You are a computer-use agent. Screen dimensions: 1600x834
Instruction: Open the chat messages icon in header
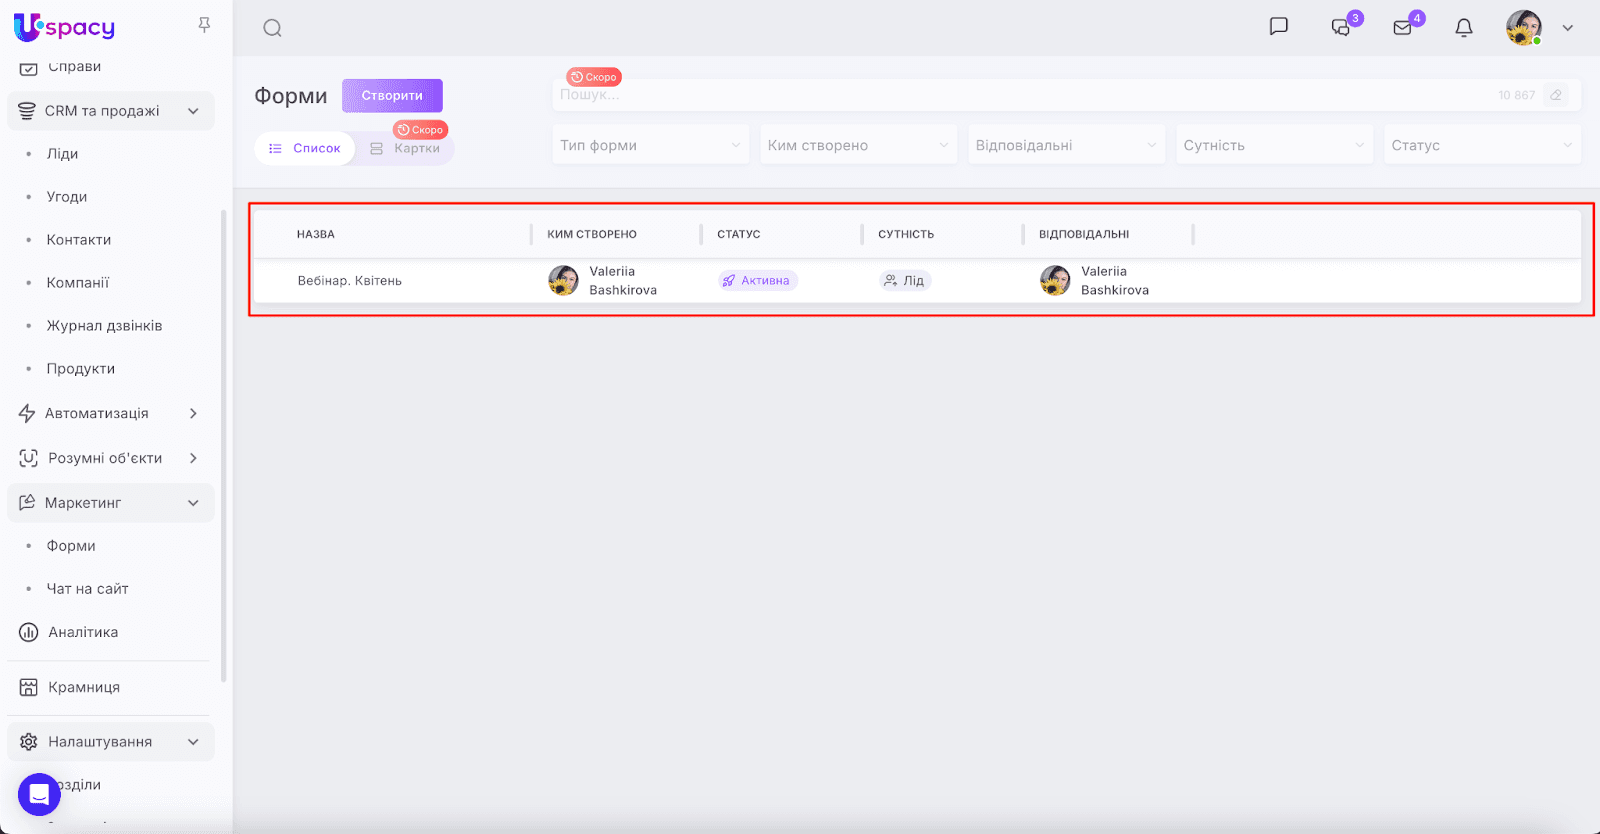(1278, 27)
